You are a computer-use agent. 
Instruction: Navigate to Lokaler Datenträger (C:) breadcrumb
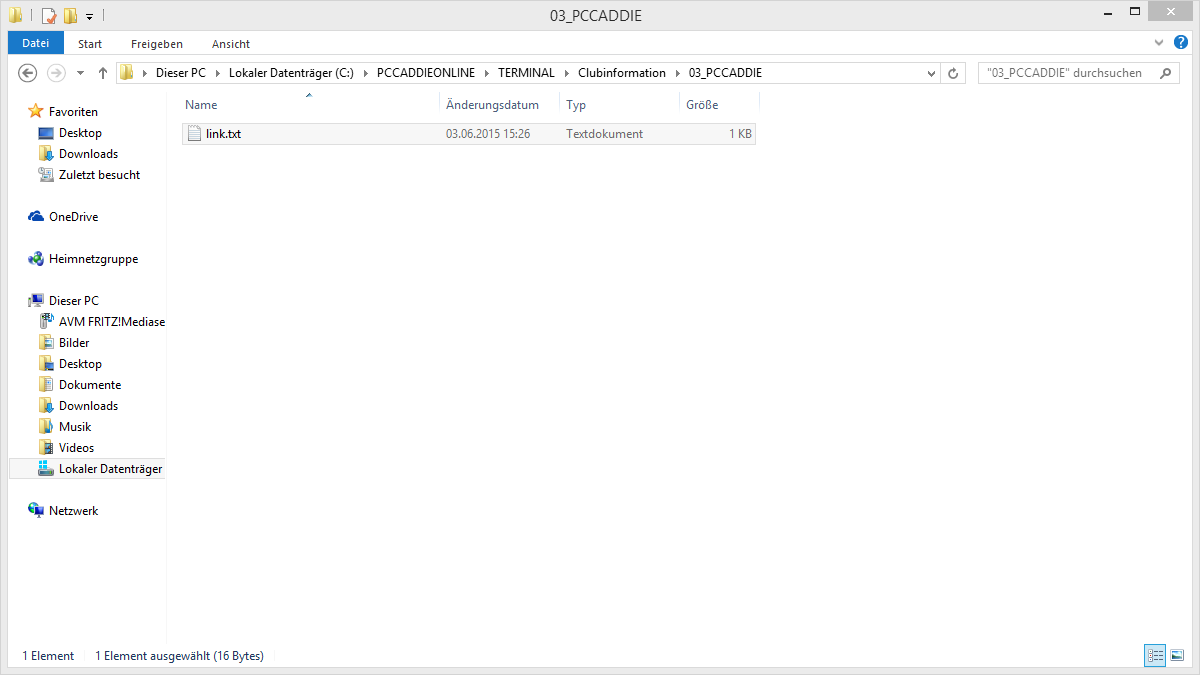[291, 73]
